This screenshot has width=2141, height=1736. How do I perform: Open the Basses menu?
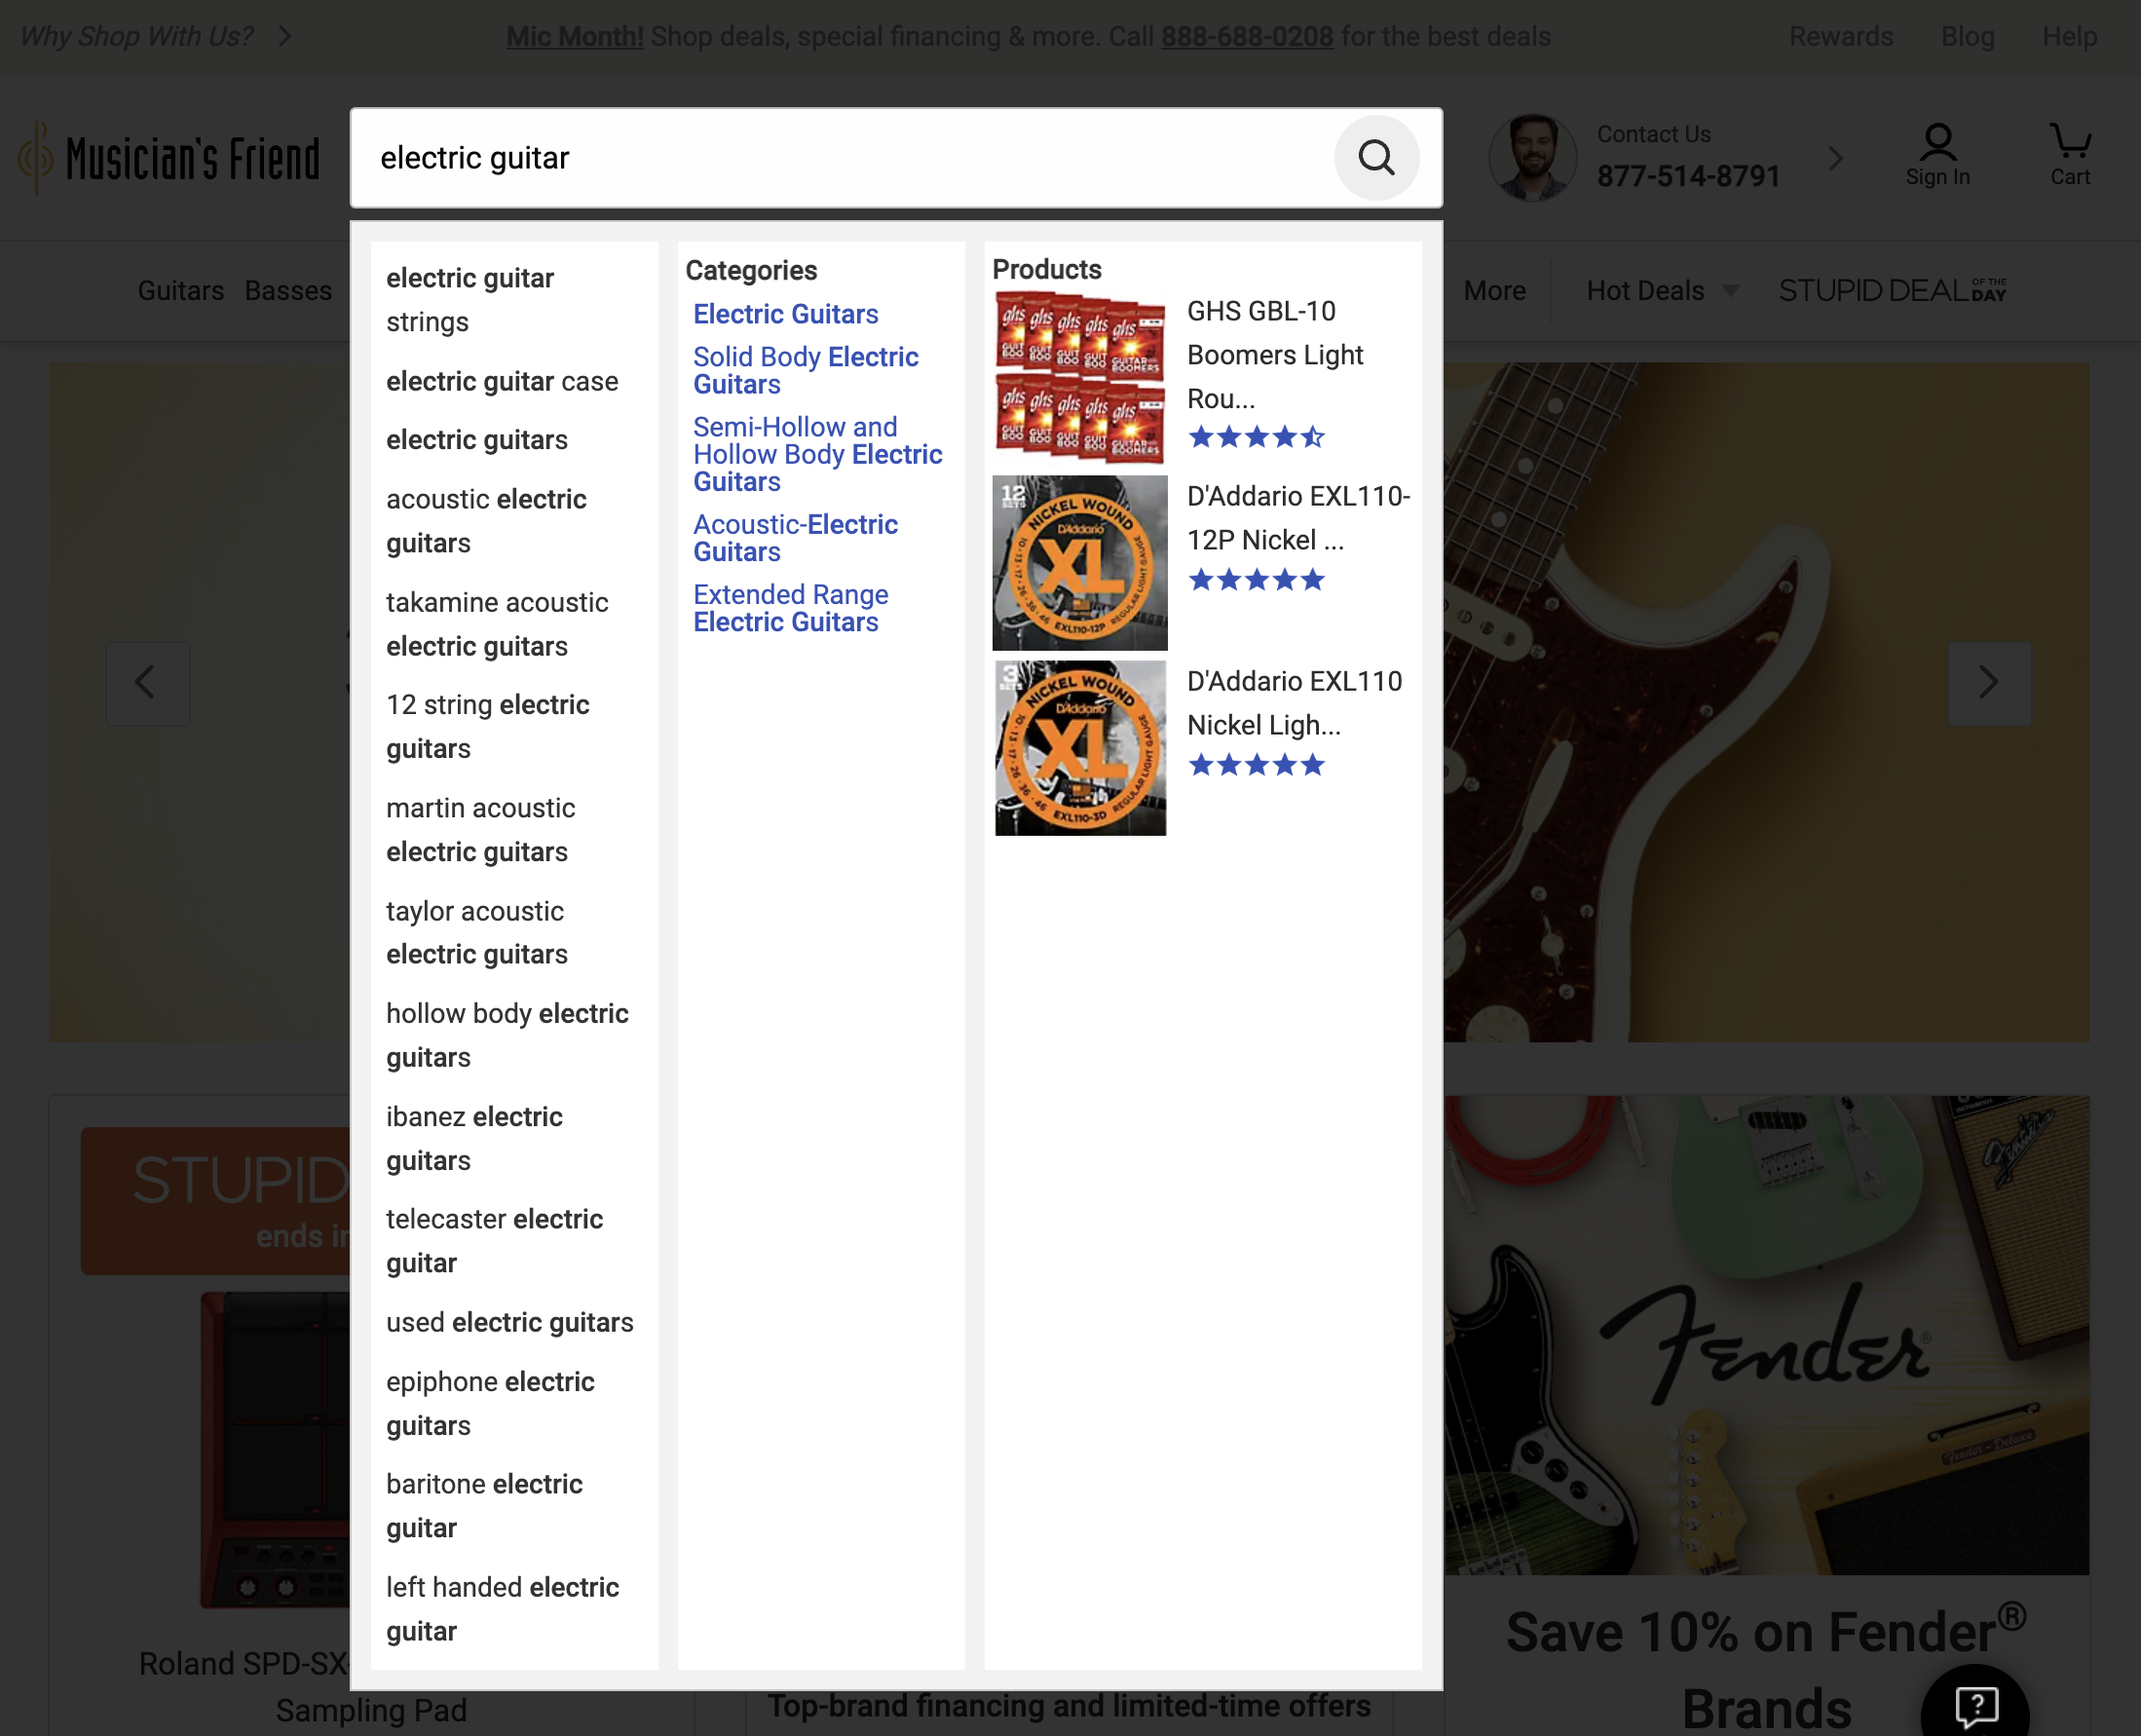point(288,291)
